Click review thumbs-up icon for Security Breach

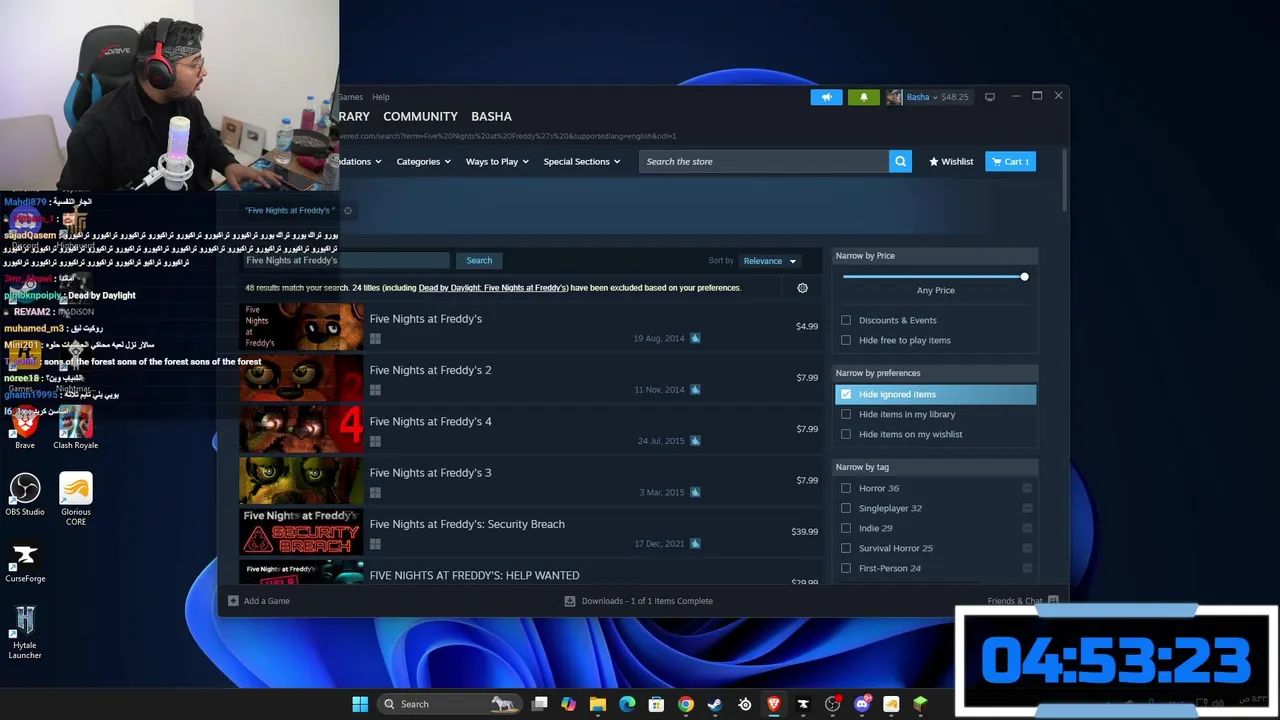[x=695, y=544]
